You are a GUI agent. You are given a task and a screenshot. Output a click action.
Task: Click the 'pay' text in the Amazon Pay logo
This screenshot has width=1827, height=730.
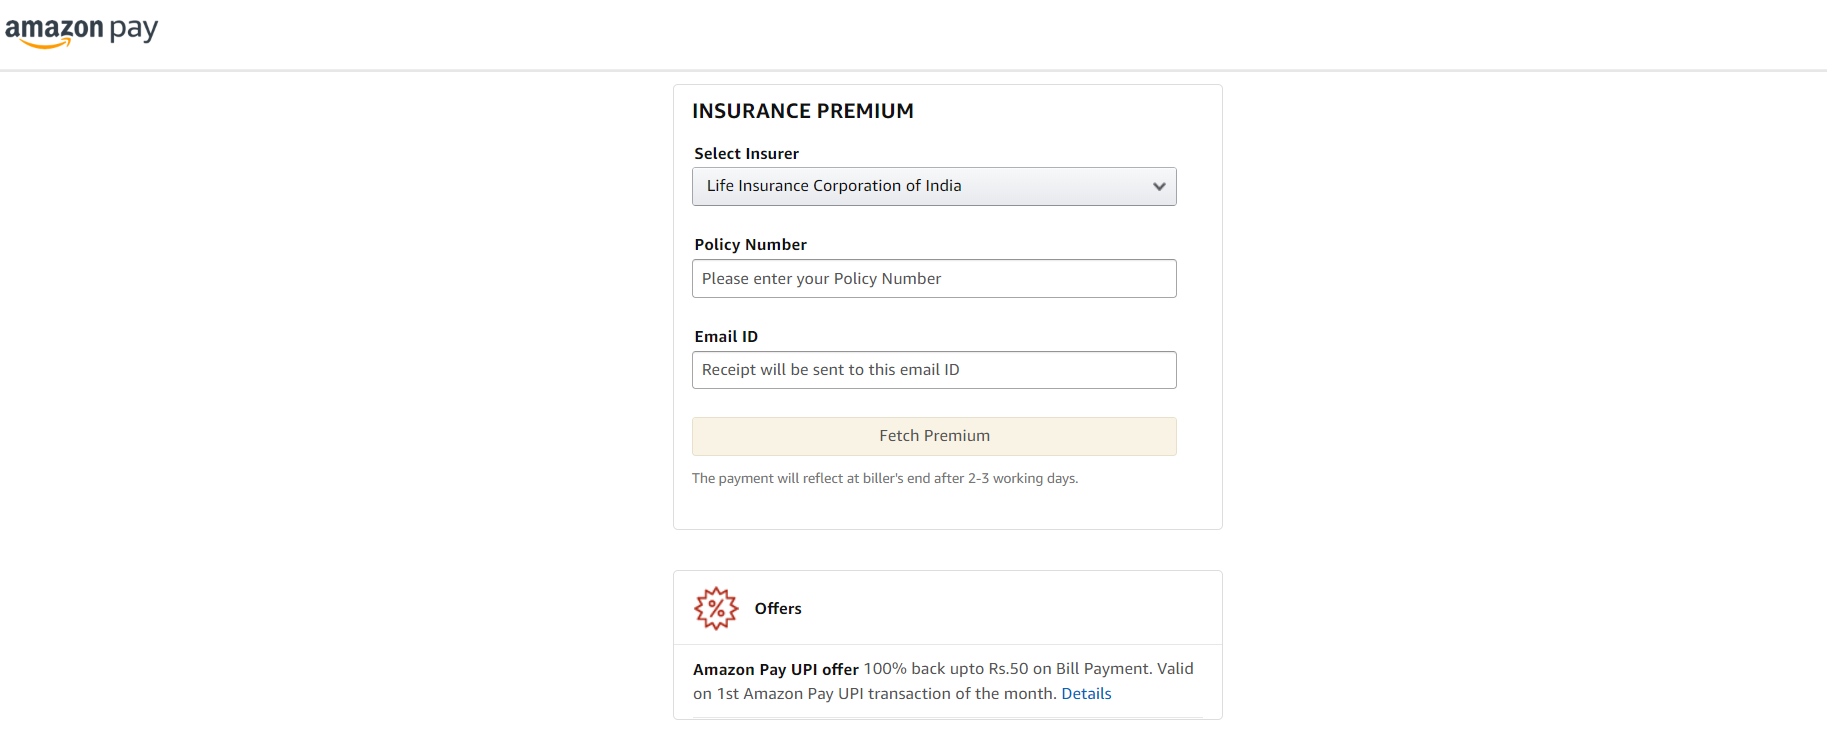(135, 30)
